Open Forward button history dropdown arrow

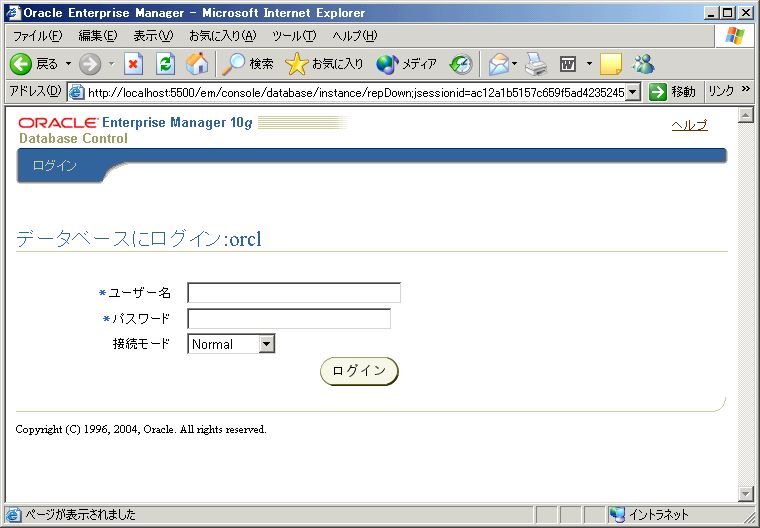coord(111,64)
